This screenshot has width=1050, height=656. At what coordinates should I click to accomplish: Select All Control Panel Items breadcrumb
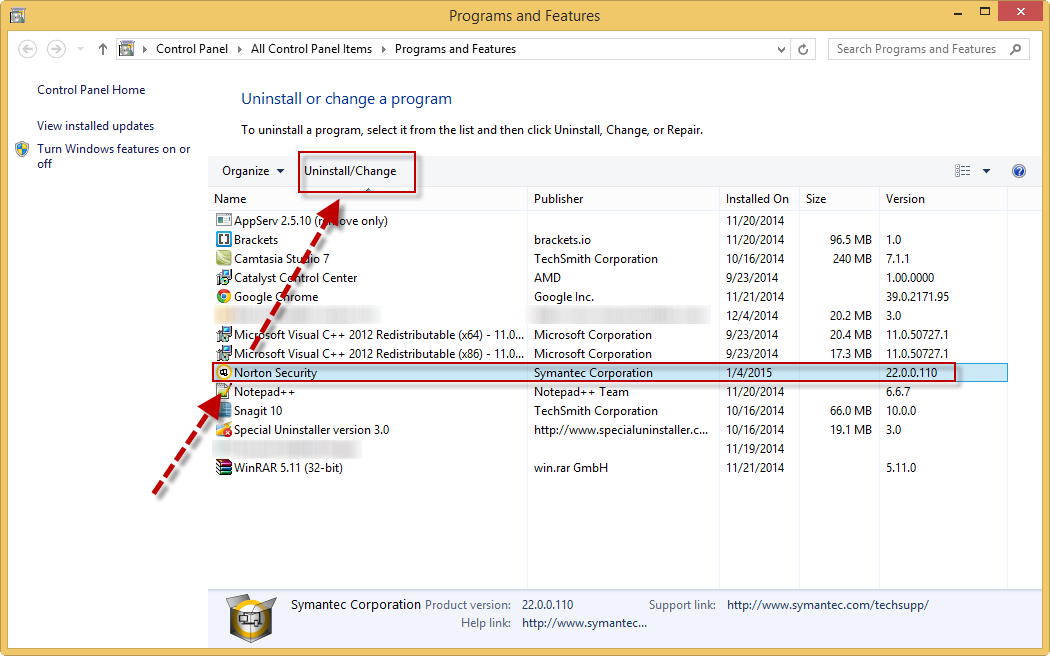pos(311,49)
